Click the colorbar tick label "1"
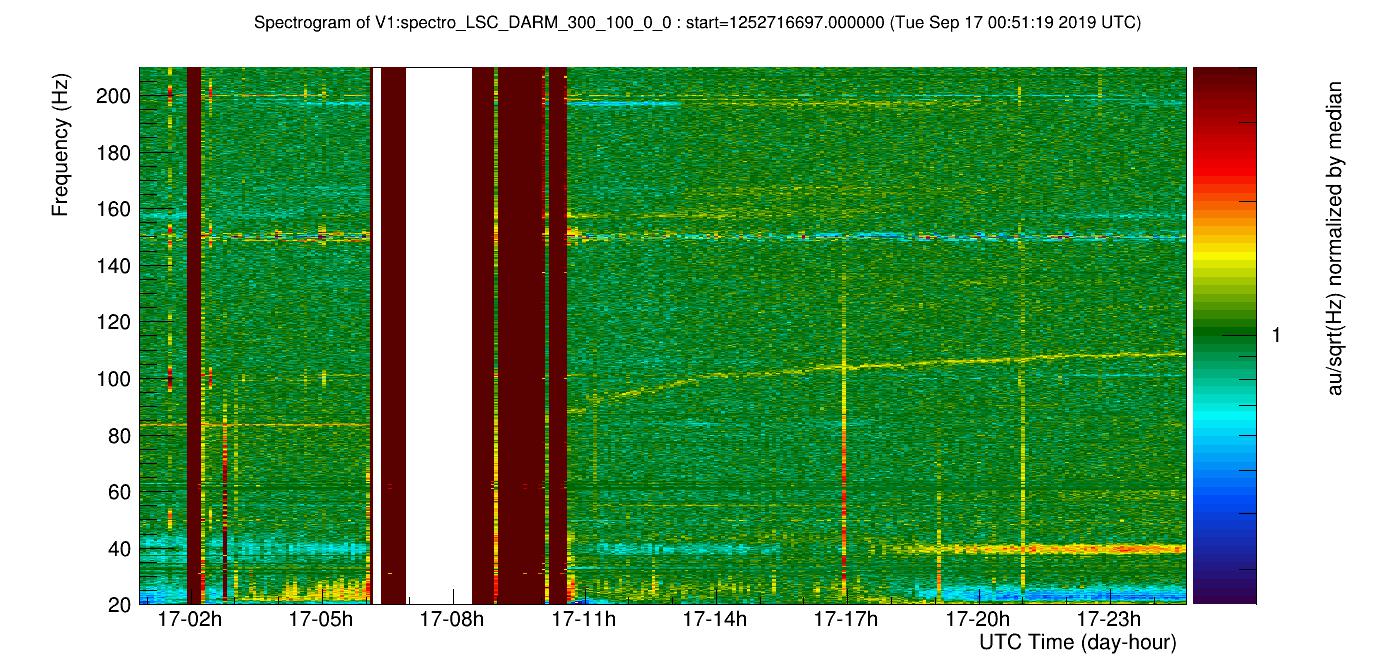 click(x=1274, y=336)
